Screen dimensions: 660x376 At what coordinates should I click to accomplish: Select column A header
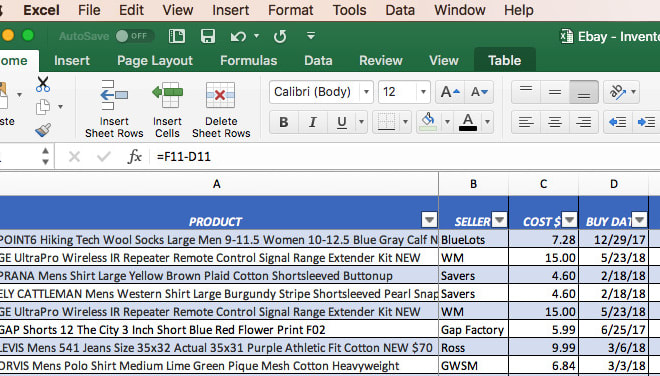[216, 184]
